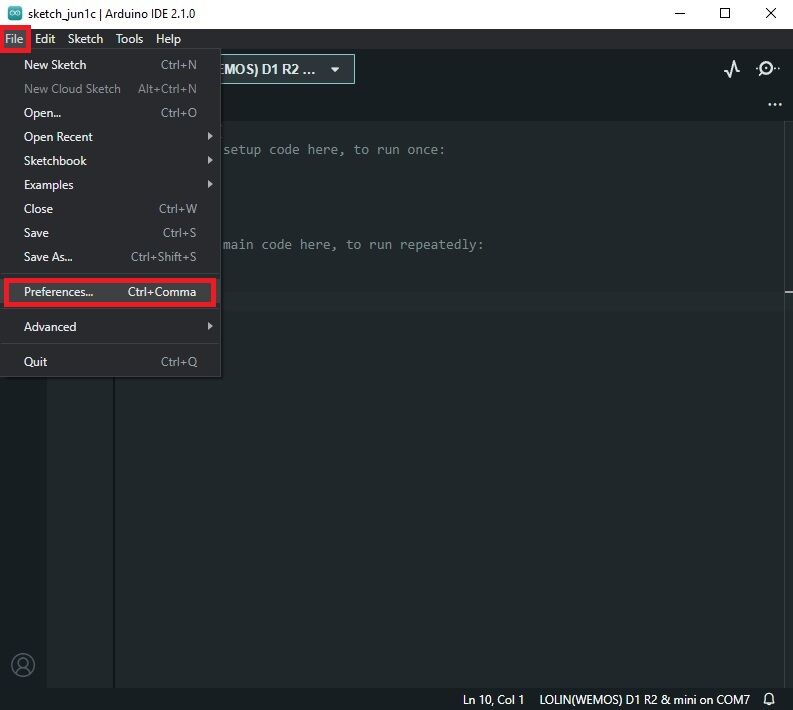Open the Serial Plotter icon
This screenshot has height=710, width=793.
pos(732,69)
